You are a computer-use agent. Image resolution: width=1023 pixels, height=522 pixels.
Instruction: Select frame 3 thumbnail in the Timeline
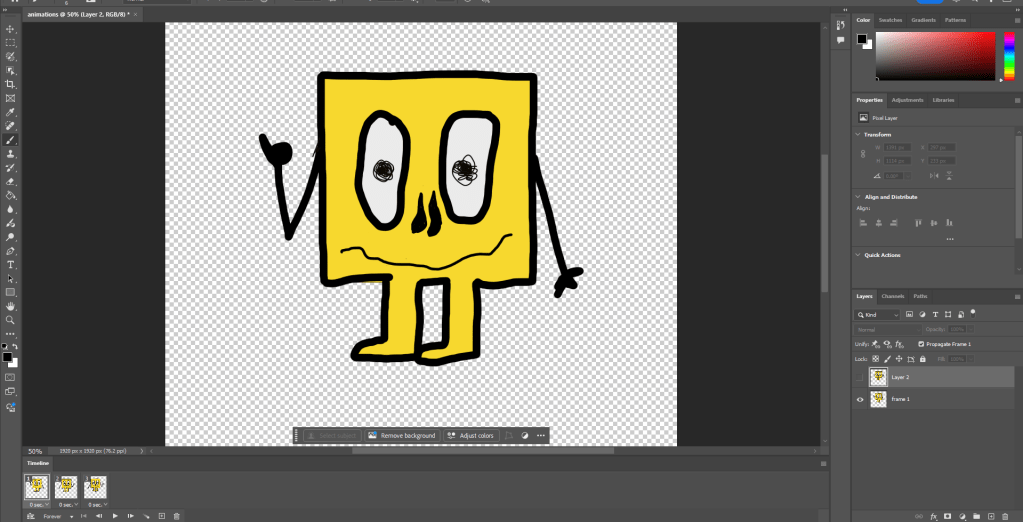tap(96, 486)
